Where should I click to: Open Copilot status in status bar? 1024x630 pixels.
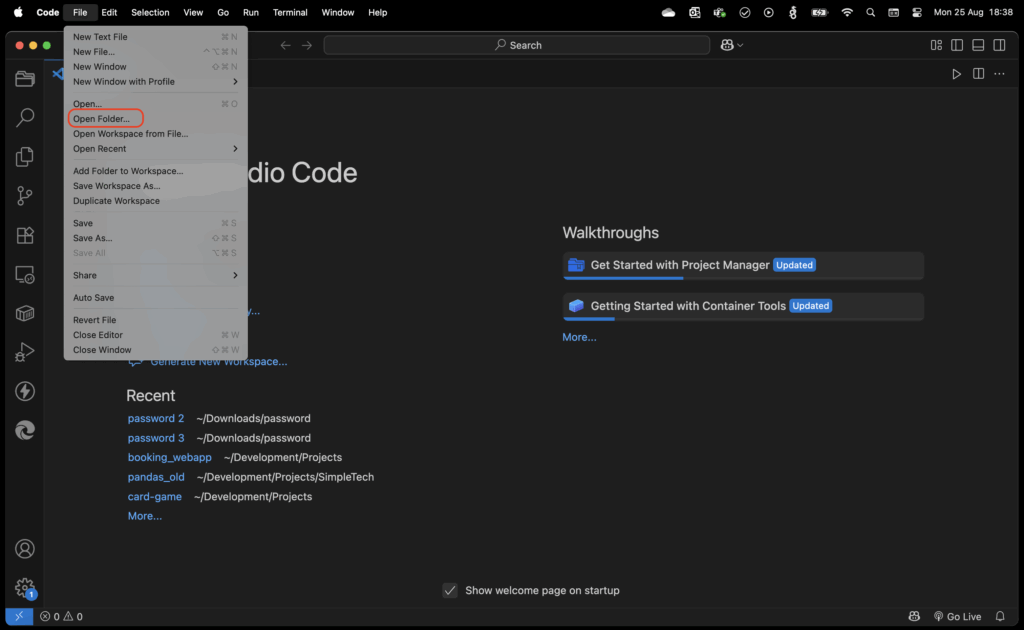click(914, 616)
